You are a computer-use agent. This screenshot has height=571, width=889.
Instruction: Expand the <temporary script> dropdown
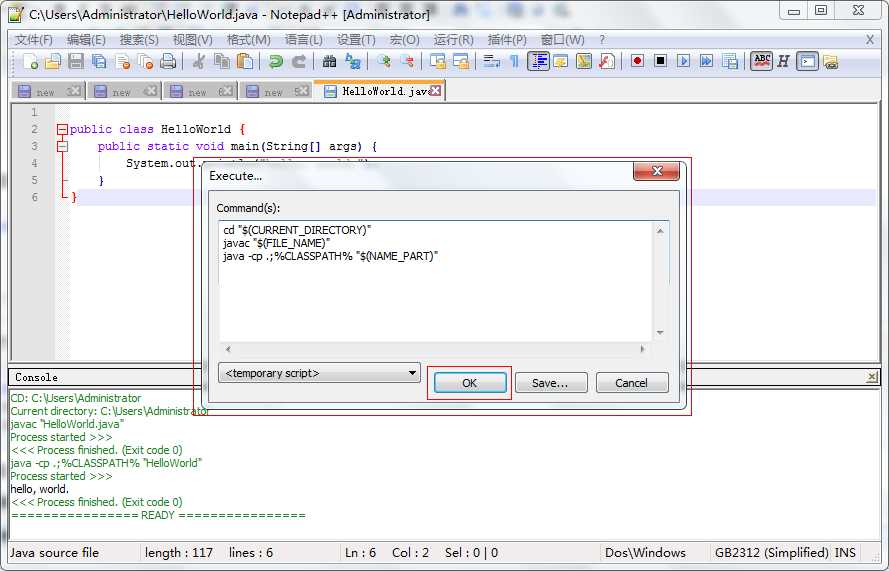point(319,373)
